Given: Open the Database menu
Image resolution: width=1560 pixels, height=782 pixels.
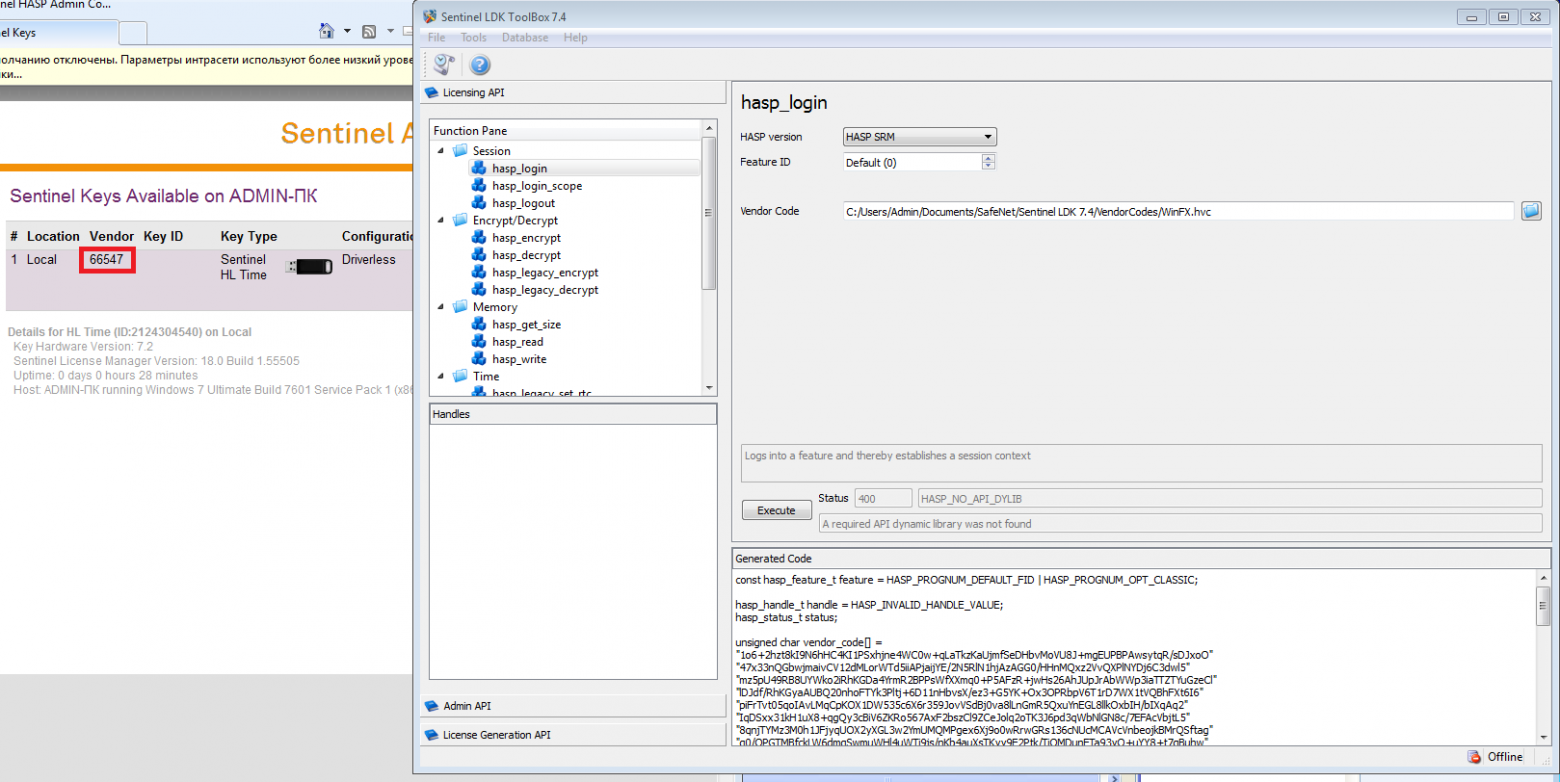Looking at the screenshot, I should click(525, 38).
